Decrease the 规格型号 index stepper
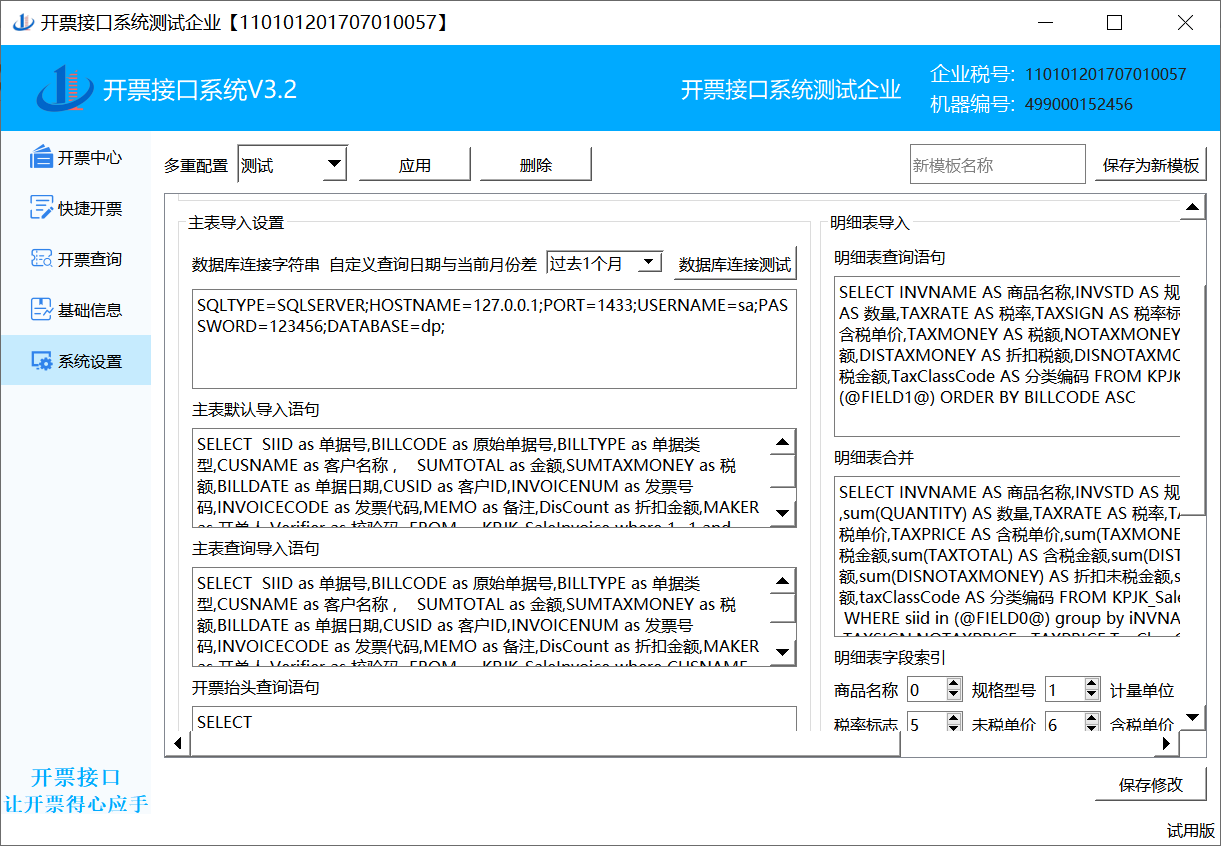Image resolution: width=1221 pixels, height=846 pixels. click(1091, 696)
